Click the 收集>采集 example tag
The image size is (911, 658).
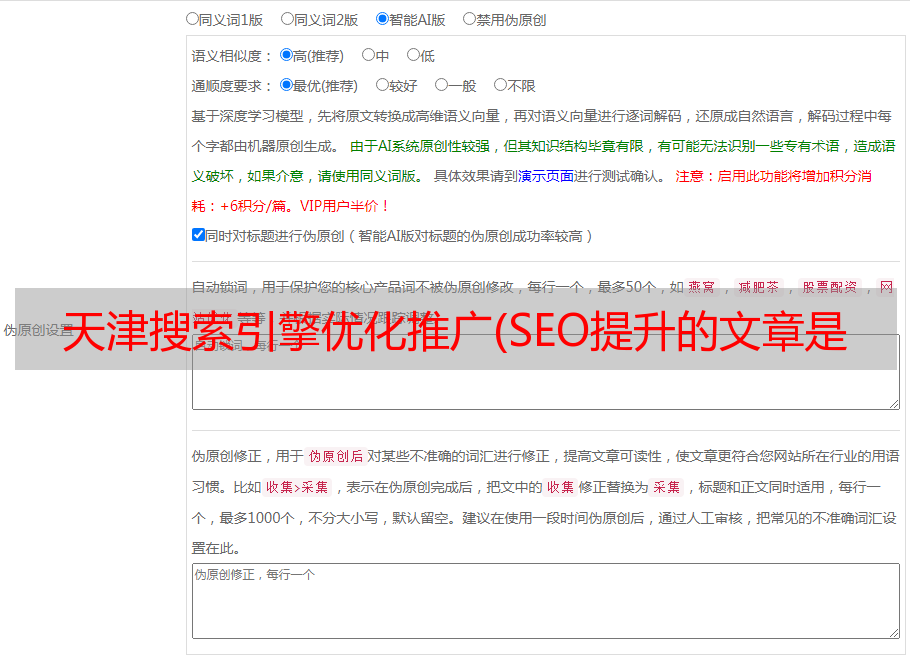click(x=297, y=487)
